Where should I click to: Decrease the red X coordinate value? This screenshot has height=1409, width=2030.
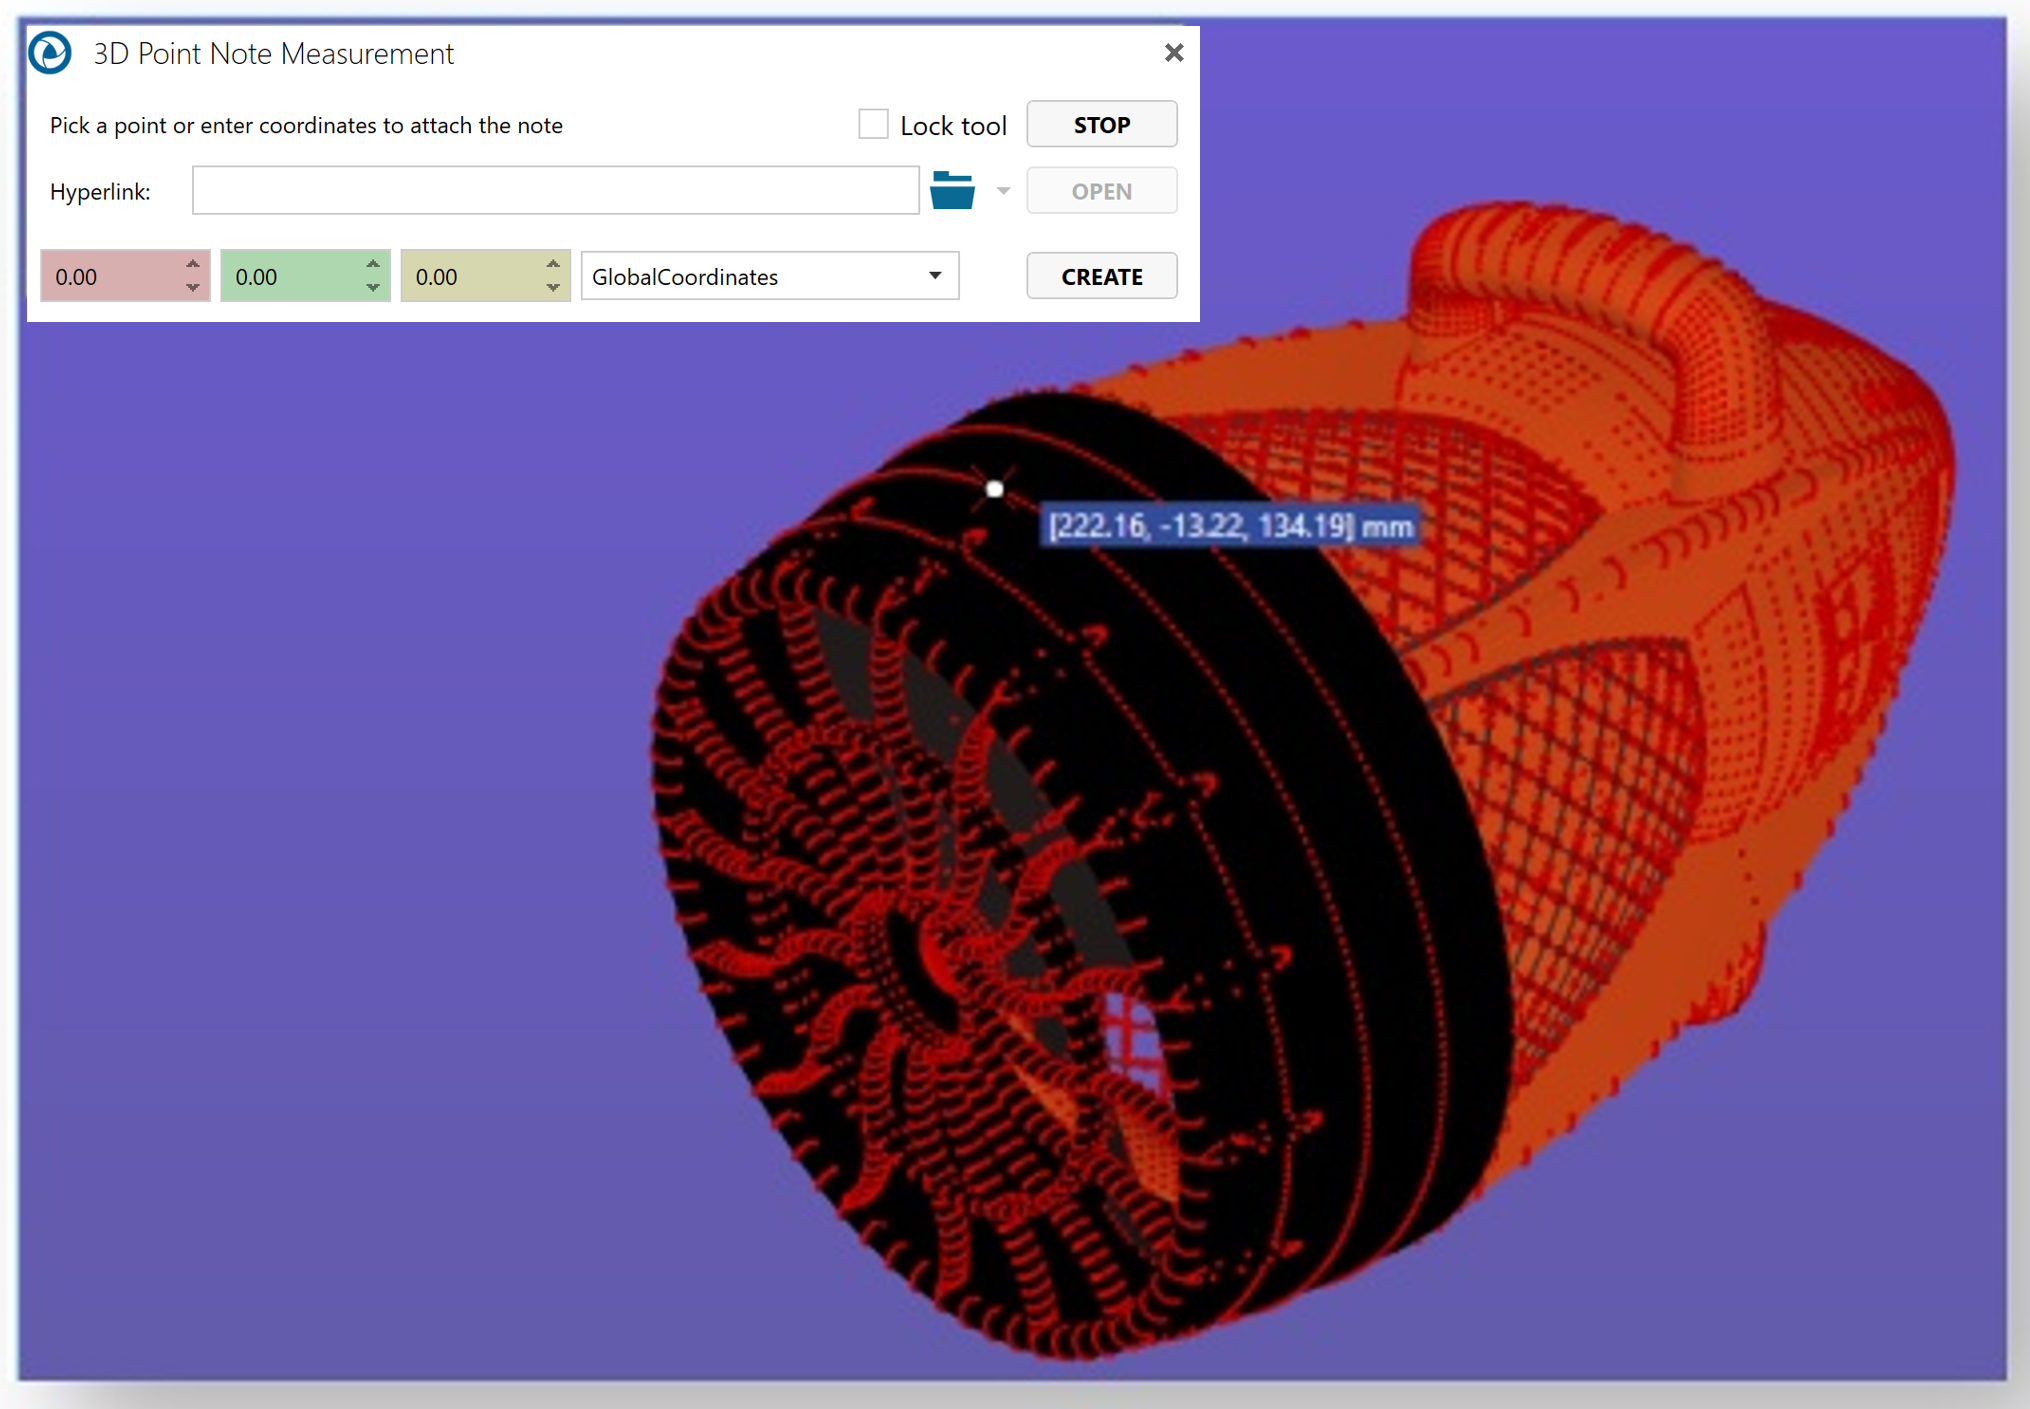193,288
